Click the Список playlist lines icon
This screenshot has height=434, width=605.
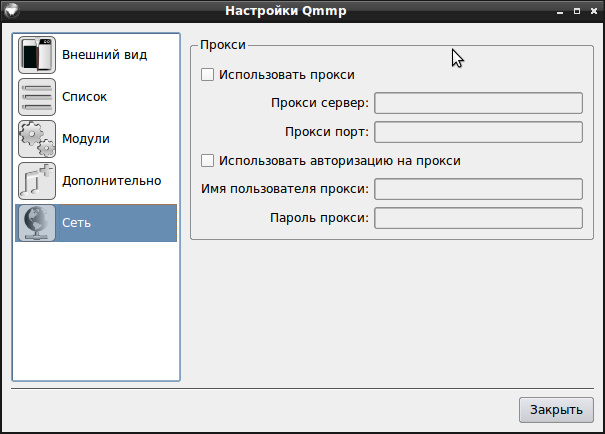37,97
